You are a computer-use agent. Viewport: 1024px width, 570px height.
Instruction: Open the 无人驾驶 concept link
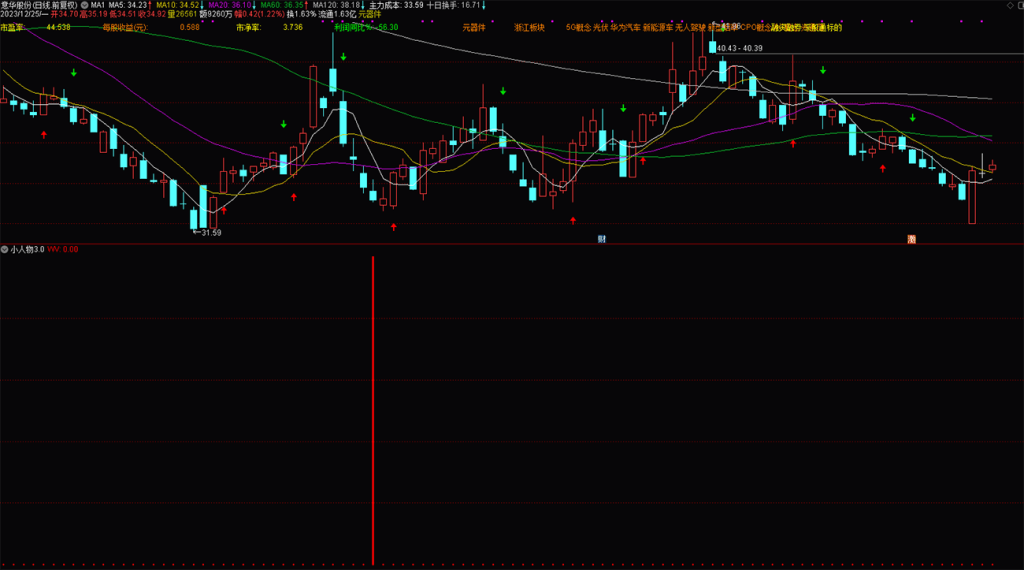(689, 28)
